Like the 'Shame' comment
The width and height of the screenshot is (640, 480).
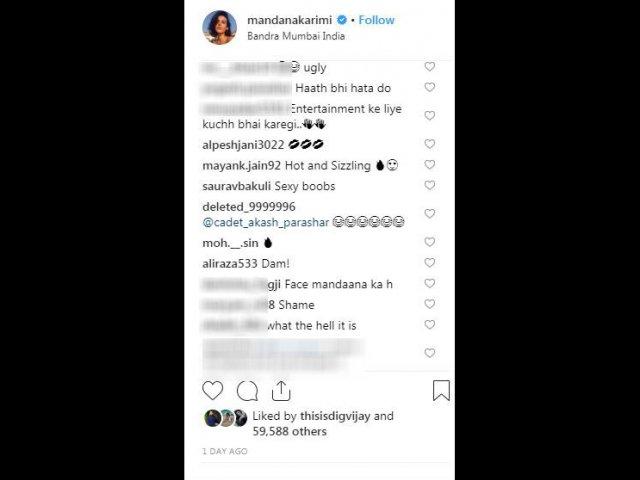pos(429,304)
